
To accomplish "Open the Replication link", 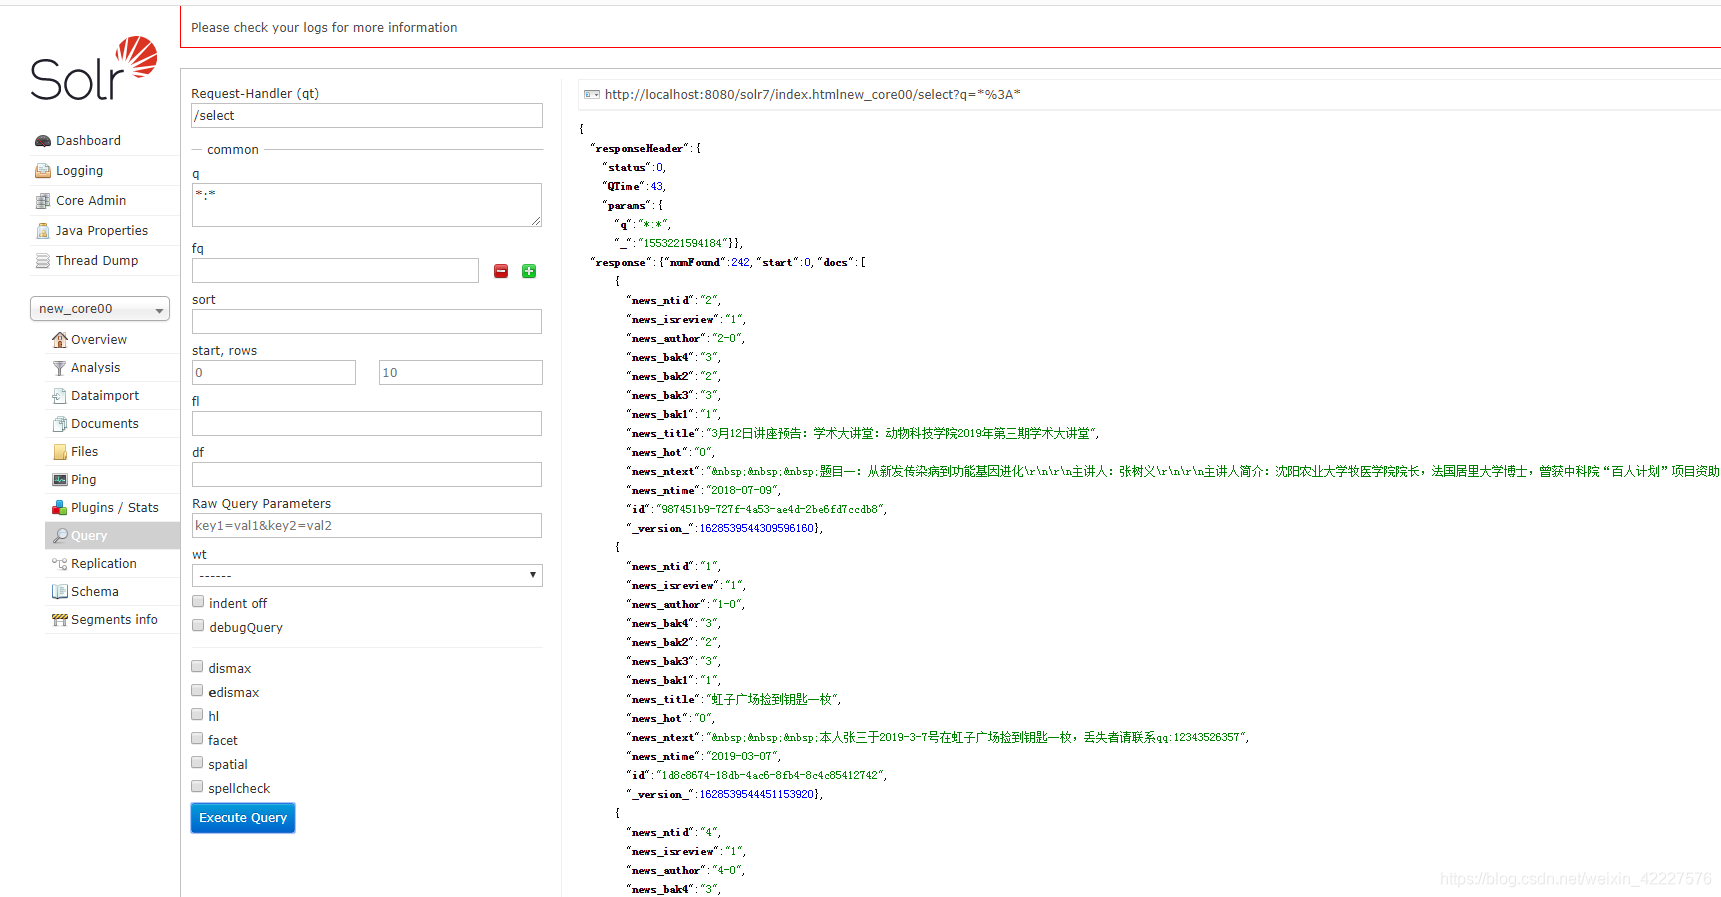I will [x=104, y=564].
